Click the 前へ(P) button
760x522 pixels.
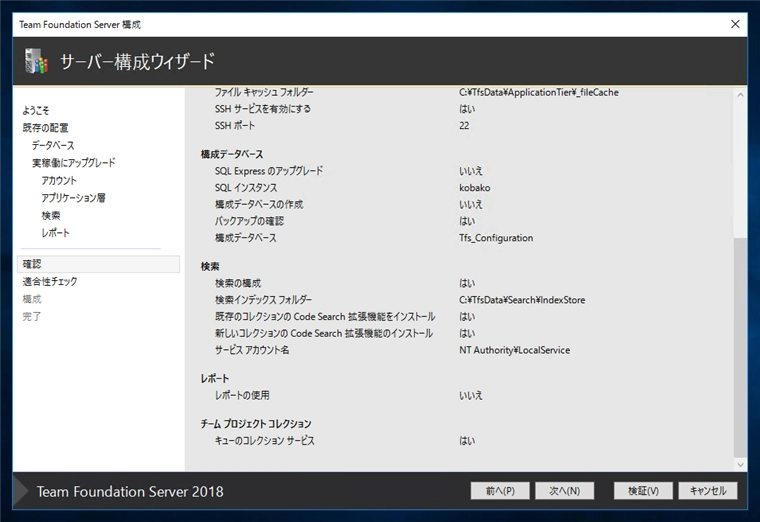click(500, 490)
